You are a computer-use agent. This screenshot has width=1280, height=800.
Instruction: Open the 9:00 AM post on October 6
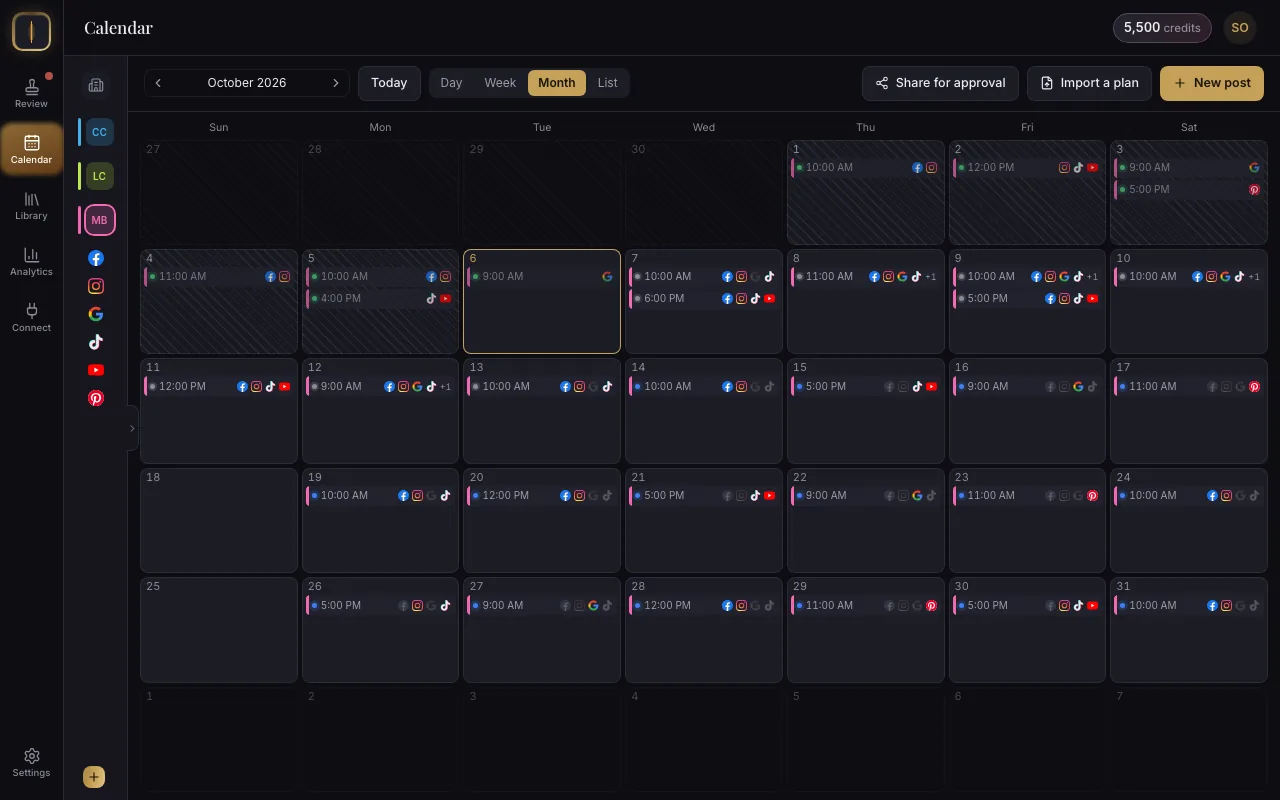542,277
